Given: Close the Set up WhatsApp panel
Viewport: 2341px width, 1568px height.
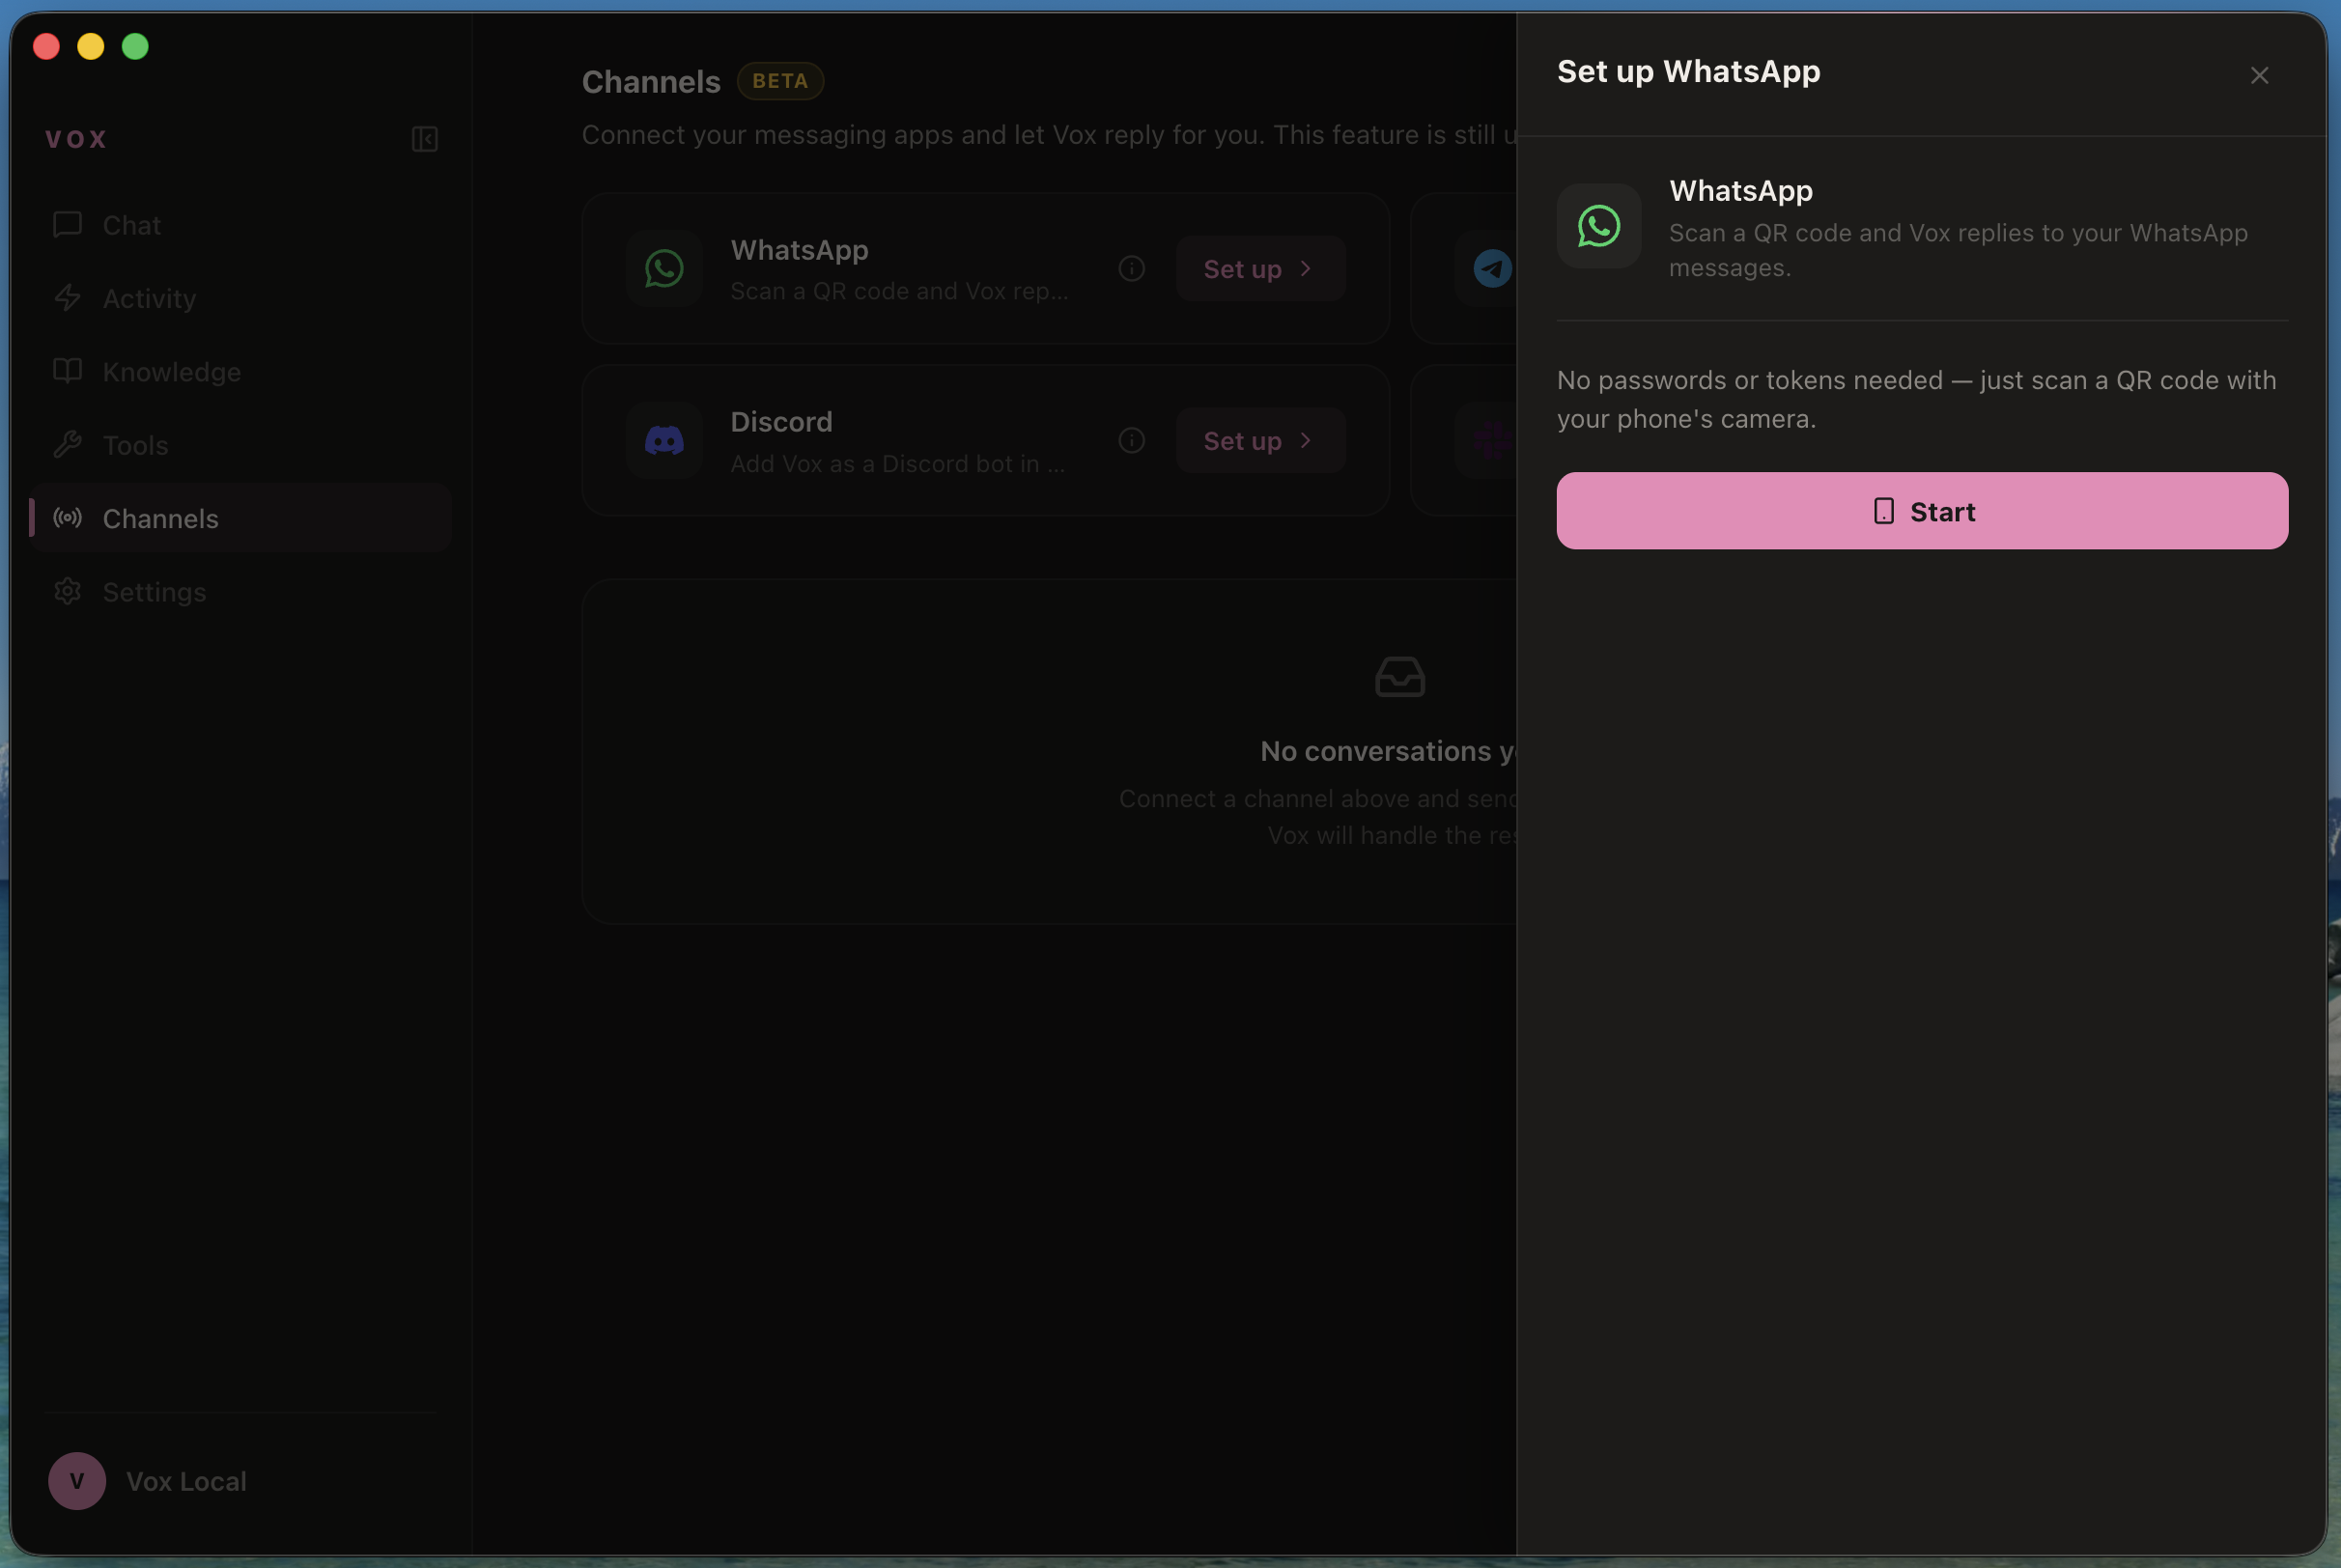Looking at the screenshot, I should (2258, 76).
